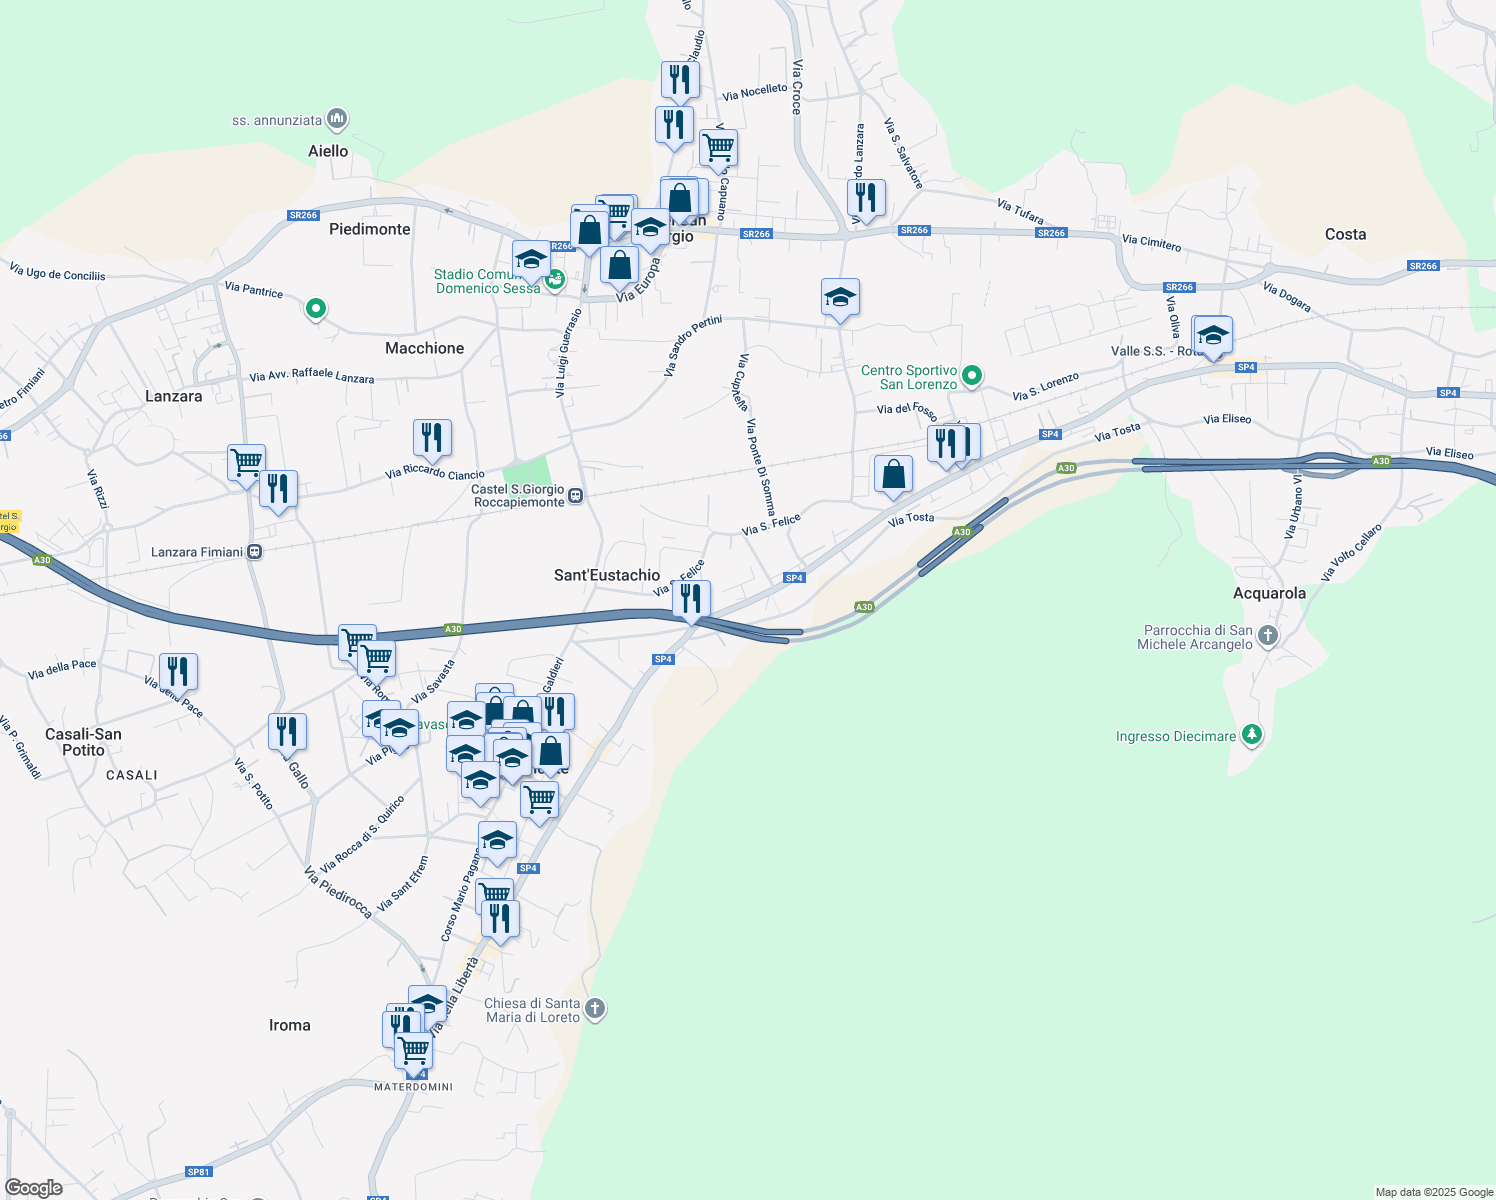This screenshot has width=1496, height=1200.
Task: Open the Google logo link
Action: [34, 1188]
